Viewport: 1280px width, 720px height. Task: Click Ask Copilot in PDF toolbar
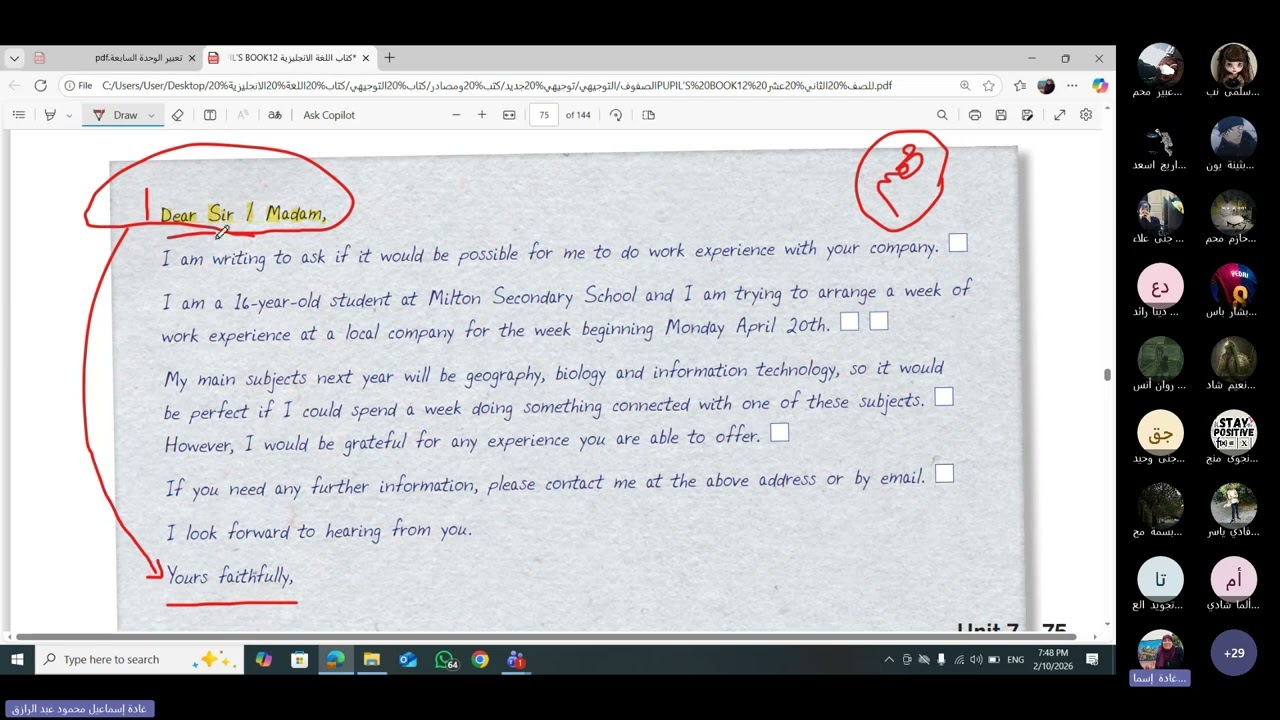point(329,115)
